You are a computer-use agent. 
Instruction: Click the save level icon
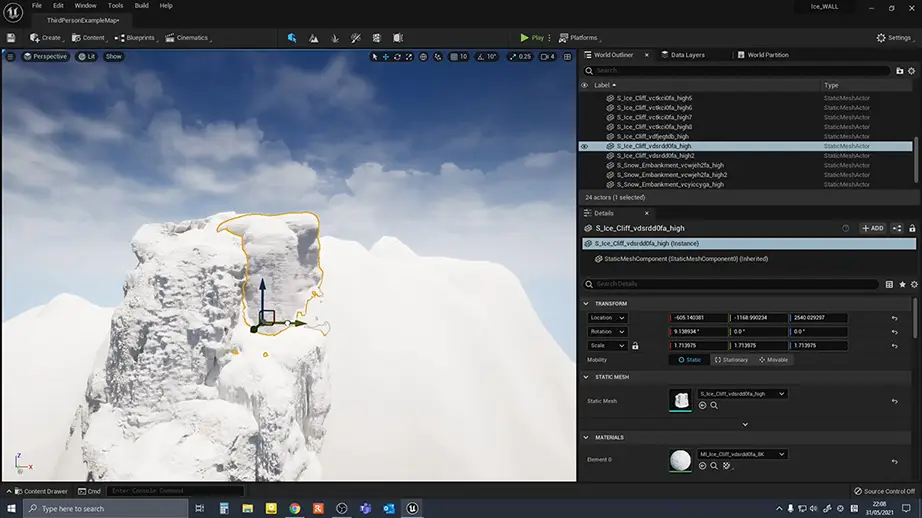[11, 38]
